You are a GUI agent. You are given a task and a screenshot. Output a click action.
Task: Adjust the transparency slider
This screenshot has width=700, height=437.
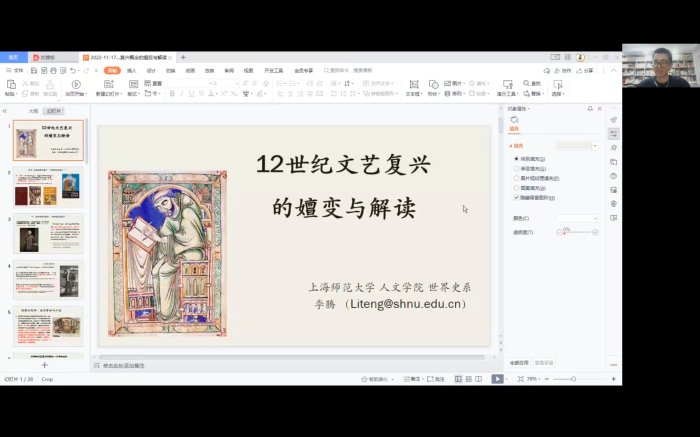pyautogui.click(x=577, y=232)
